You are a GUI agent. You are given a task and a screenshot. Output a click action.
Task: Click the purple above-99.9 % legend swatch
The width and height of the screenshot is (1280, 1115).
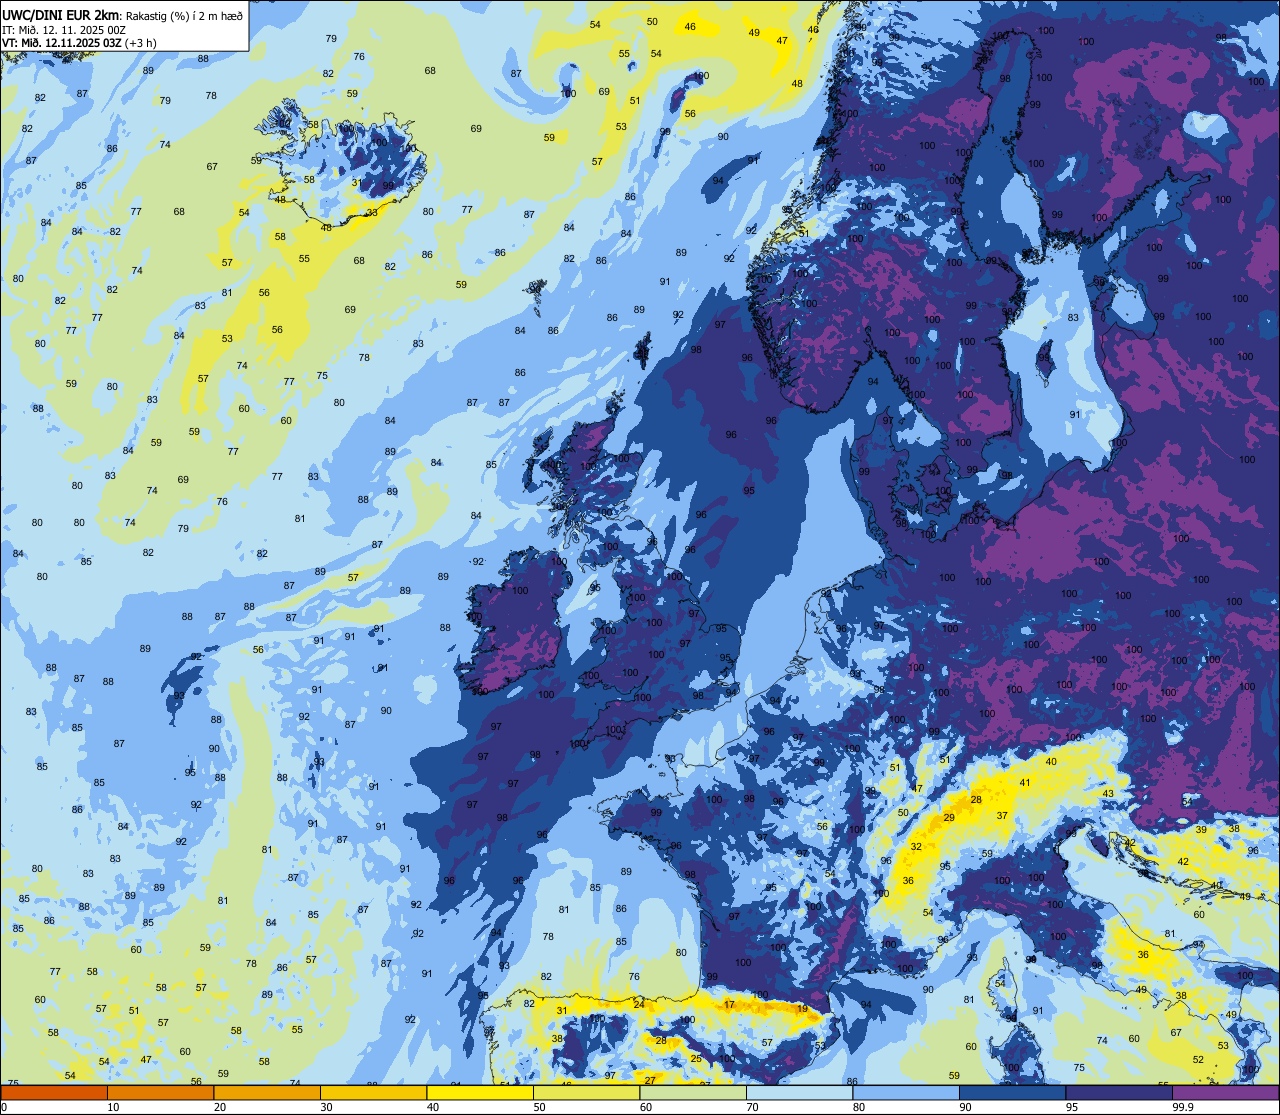[1225, 1092]
